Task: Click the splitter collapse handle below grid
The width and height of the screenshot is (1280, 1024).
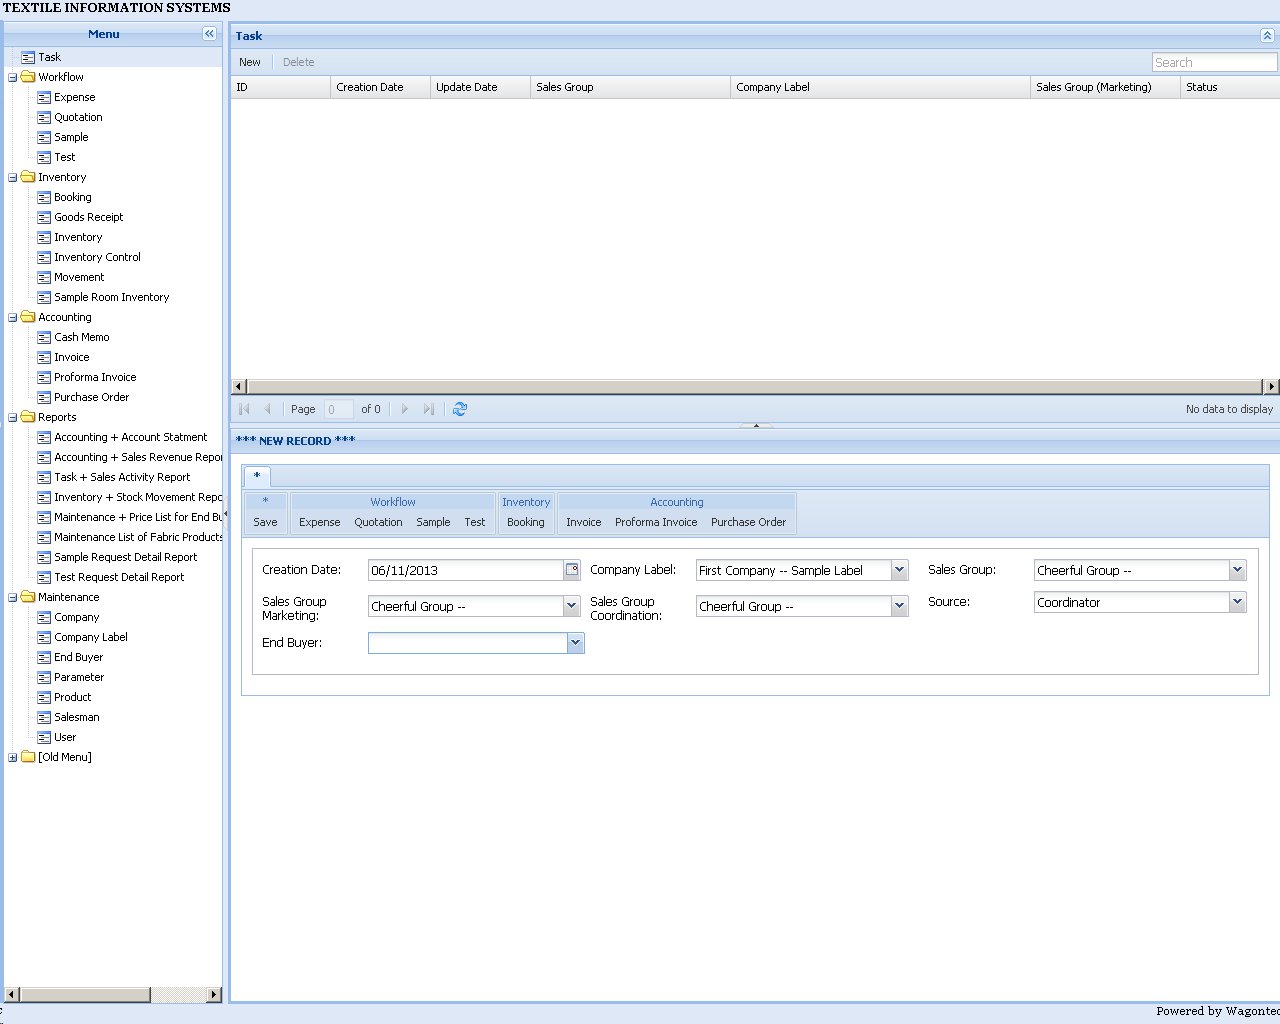Action: coord(756,425)
